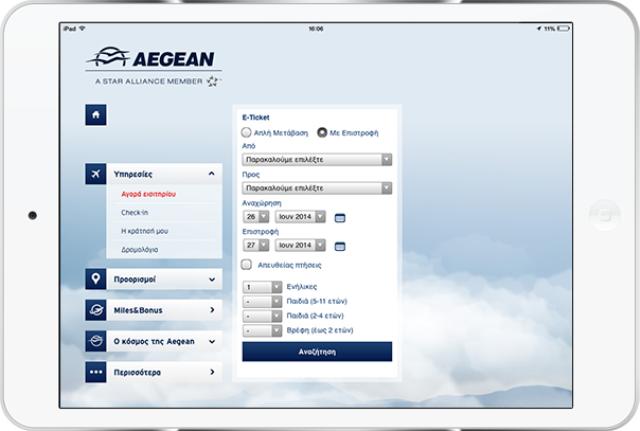Viewport: 640px width, 431px height.
Task: Open the Από origin dropdown
Action: (316, 159)
